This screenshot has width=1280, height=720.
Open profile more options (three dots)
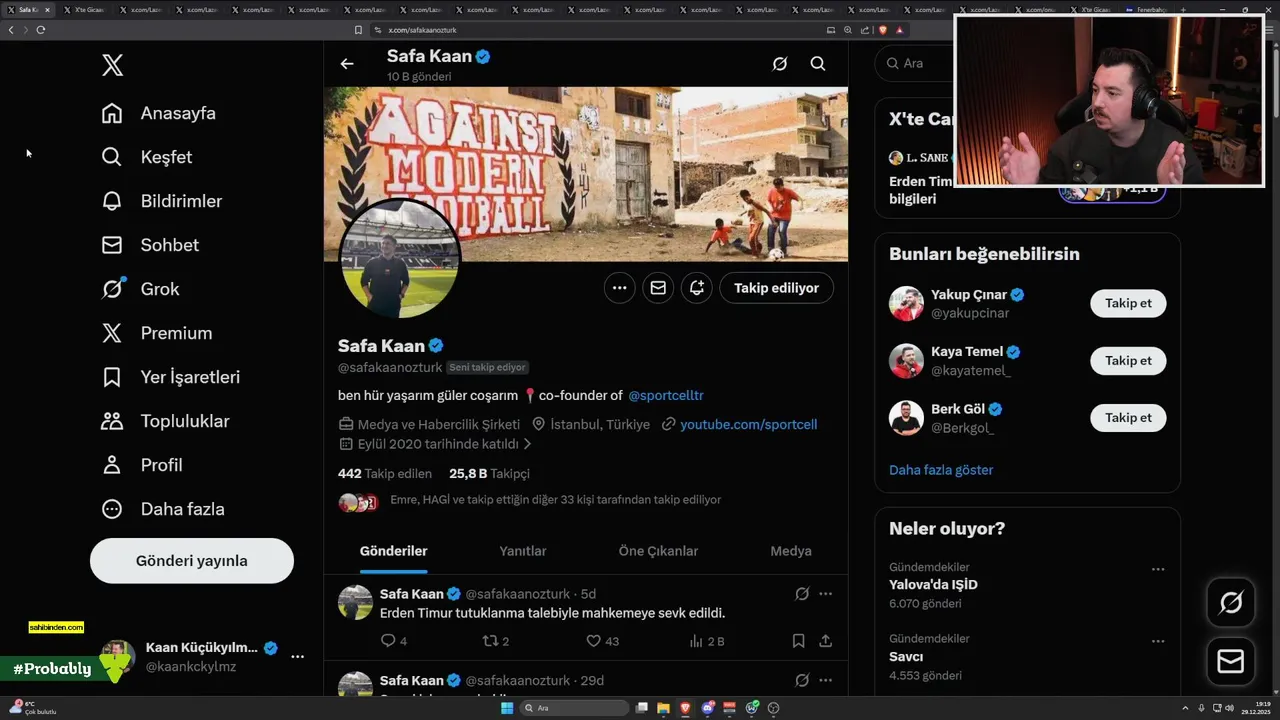click(620, 288)
